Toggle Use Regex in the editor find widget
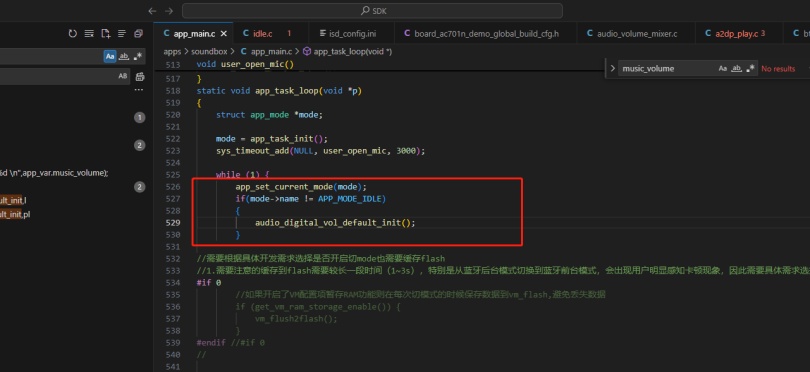The image size is (810, 372). 751,68
